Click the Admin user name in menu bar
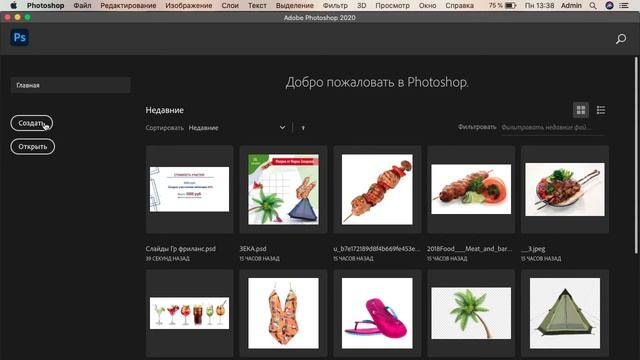 click(571, 6)
